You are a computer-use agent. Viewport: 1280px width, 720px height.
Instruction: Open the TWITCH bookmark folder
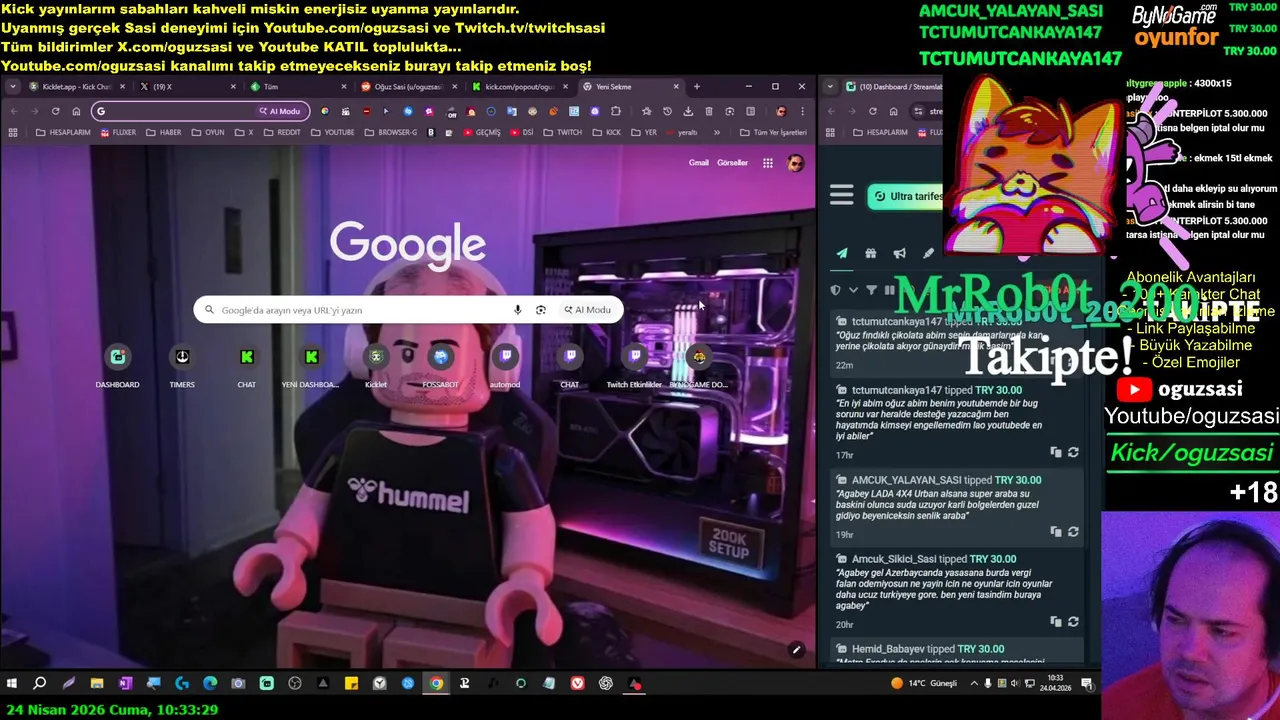click(563, 132)
